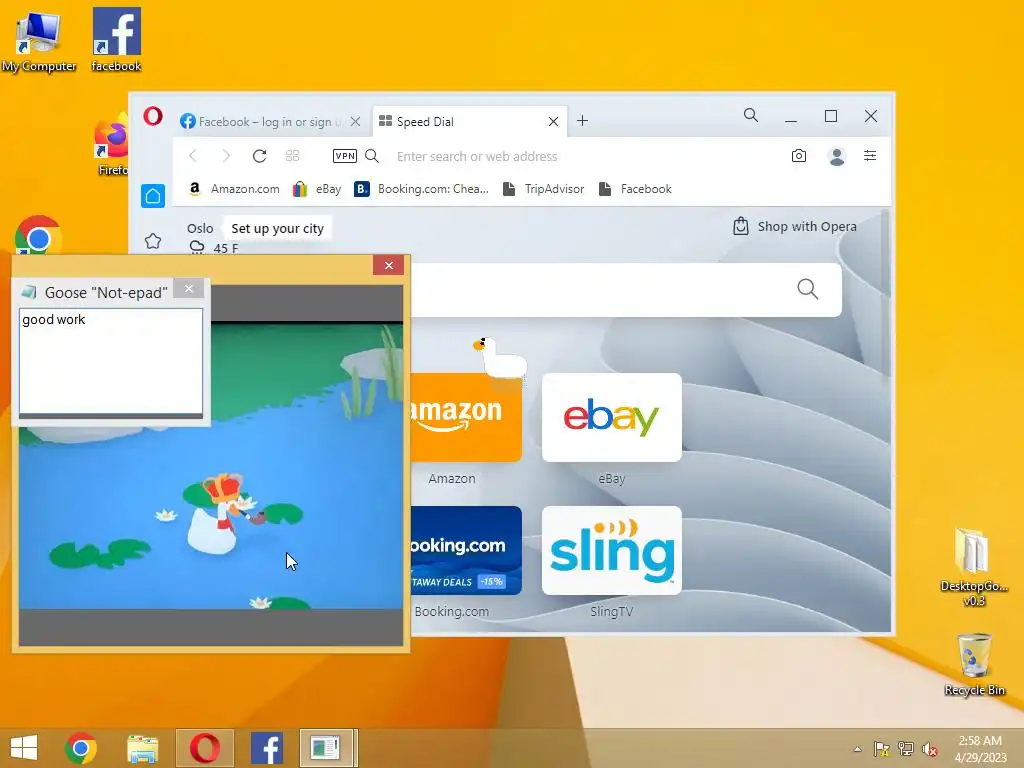Open the Facebook bookmark in the bar
1024x768 pixels.
coord(635,189)
